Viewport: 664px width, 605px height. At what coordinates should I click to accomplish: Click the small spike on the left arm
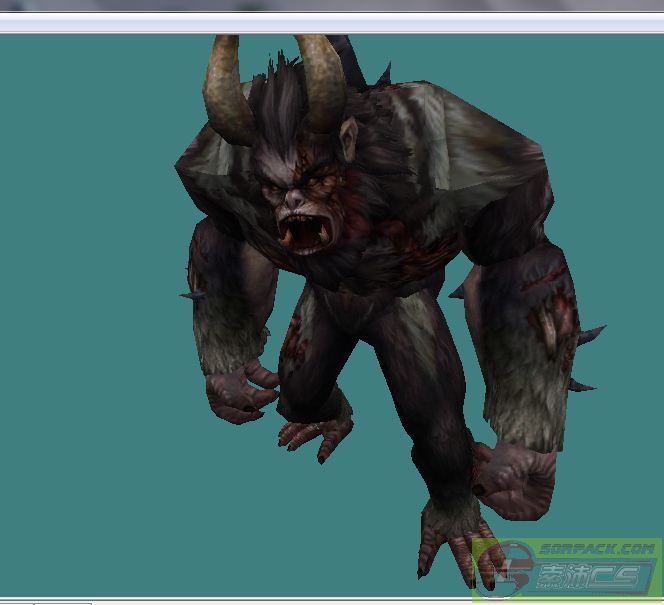tap(186, 294)
